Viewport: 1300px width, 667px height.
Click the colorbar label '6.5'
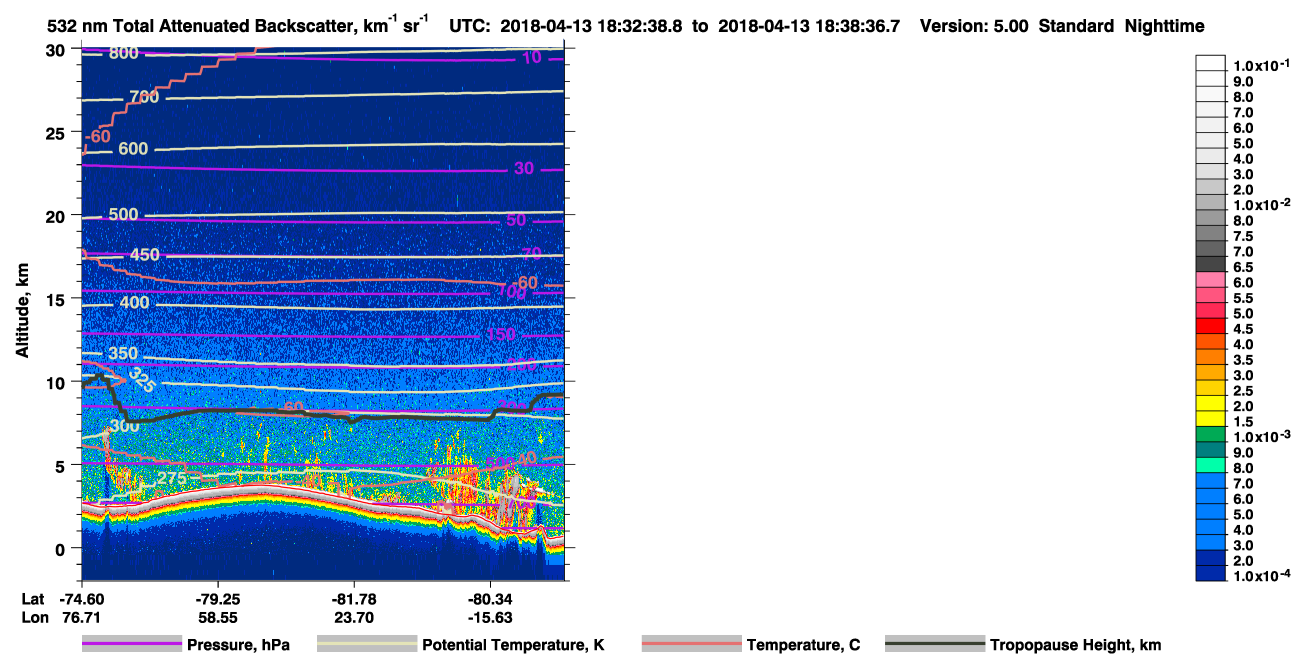tap(1242, 267)
